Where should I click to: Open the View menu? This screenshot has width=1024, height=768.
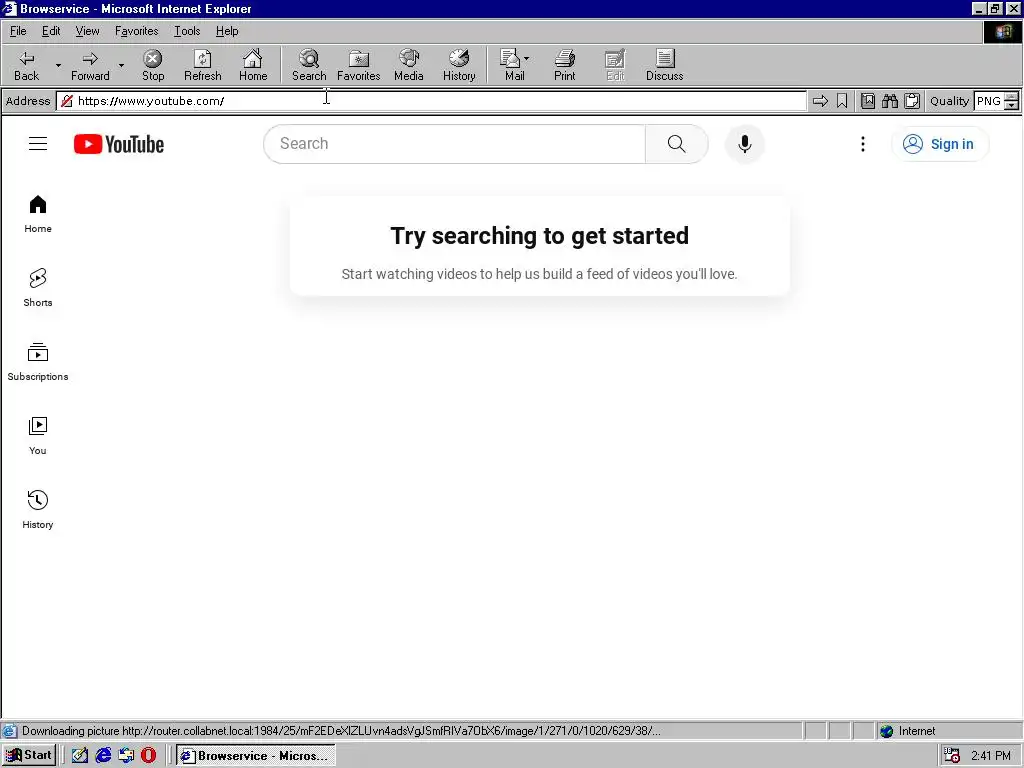tap(88, 31)
